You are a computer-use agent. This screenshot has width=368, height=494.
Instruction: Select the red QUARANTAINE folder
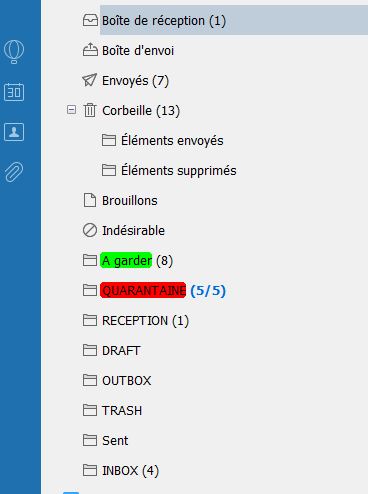[x=143, y=290]
